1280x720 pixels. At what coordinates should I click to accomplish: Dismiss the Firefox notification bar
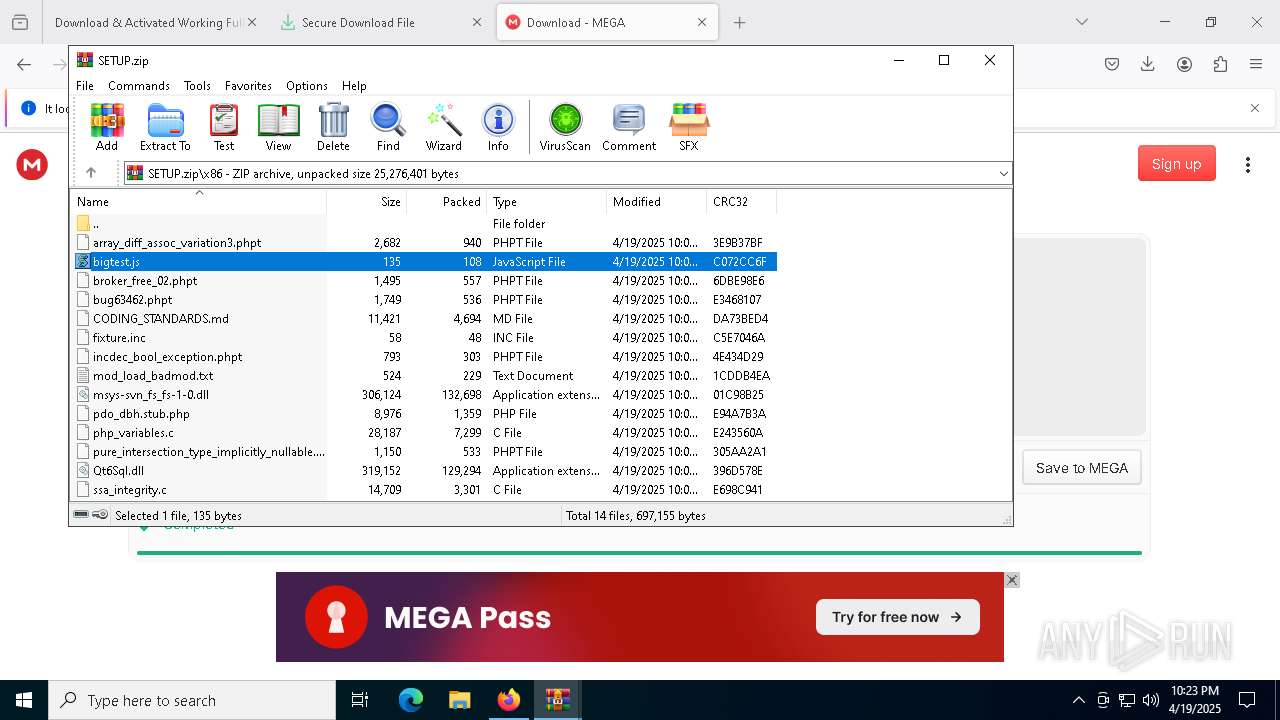pos(1255,108)
